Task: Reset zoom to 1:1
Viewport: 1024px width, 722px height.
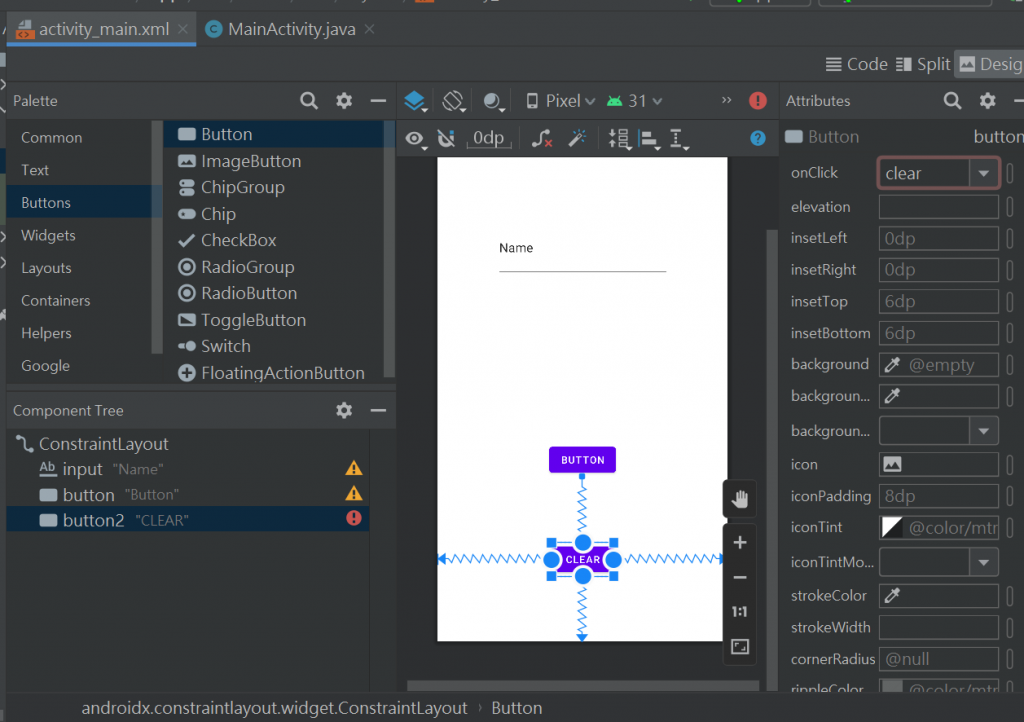Action: point(739,612)
